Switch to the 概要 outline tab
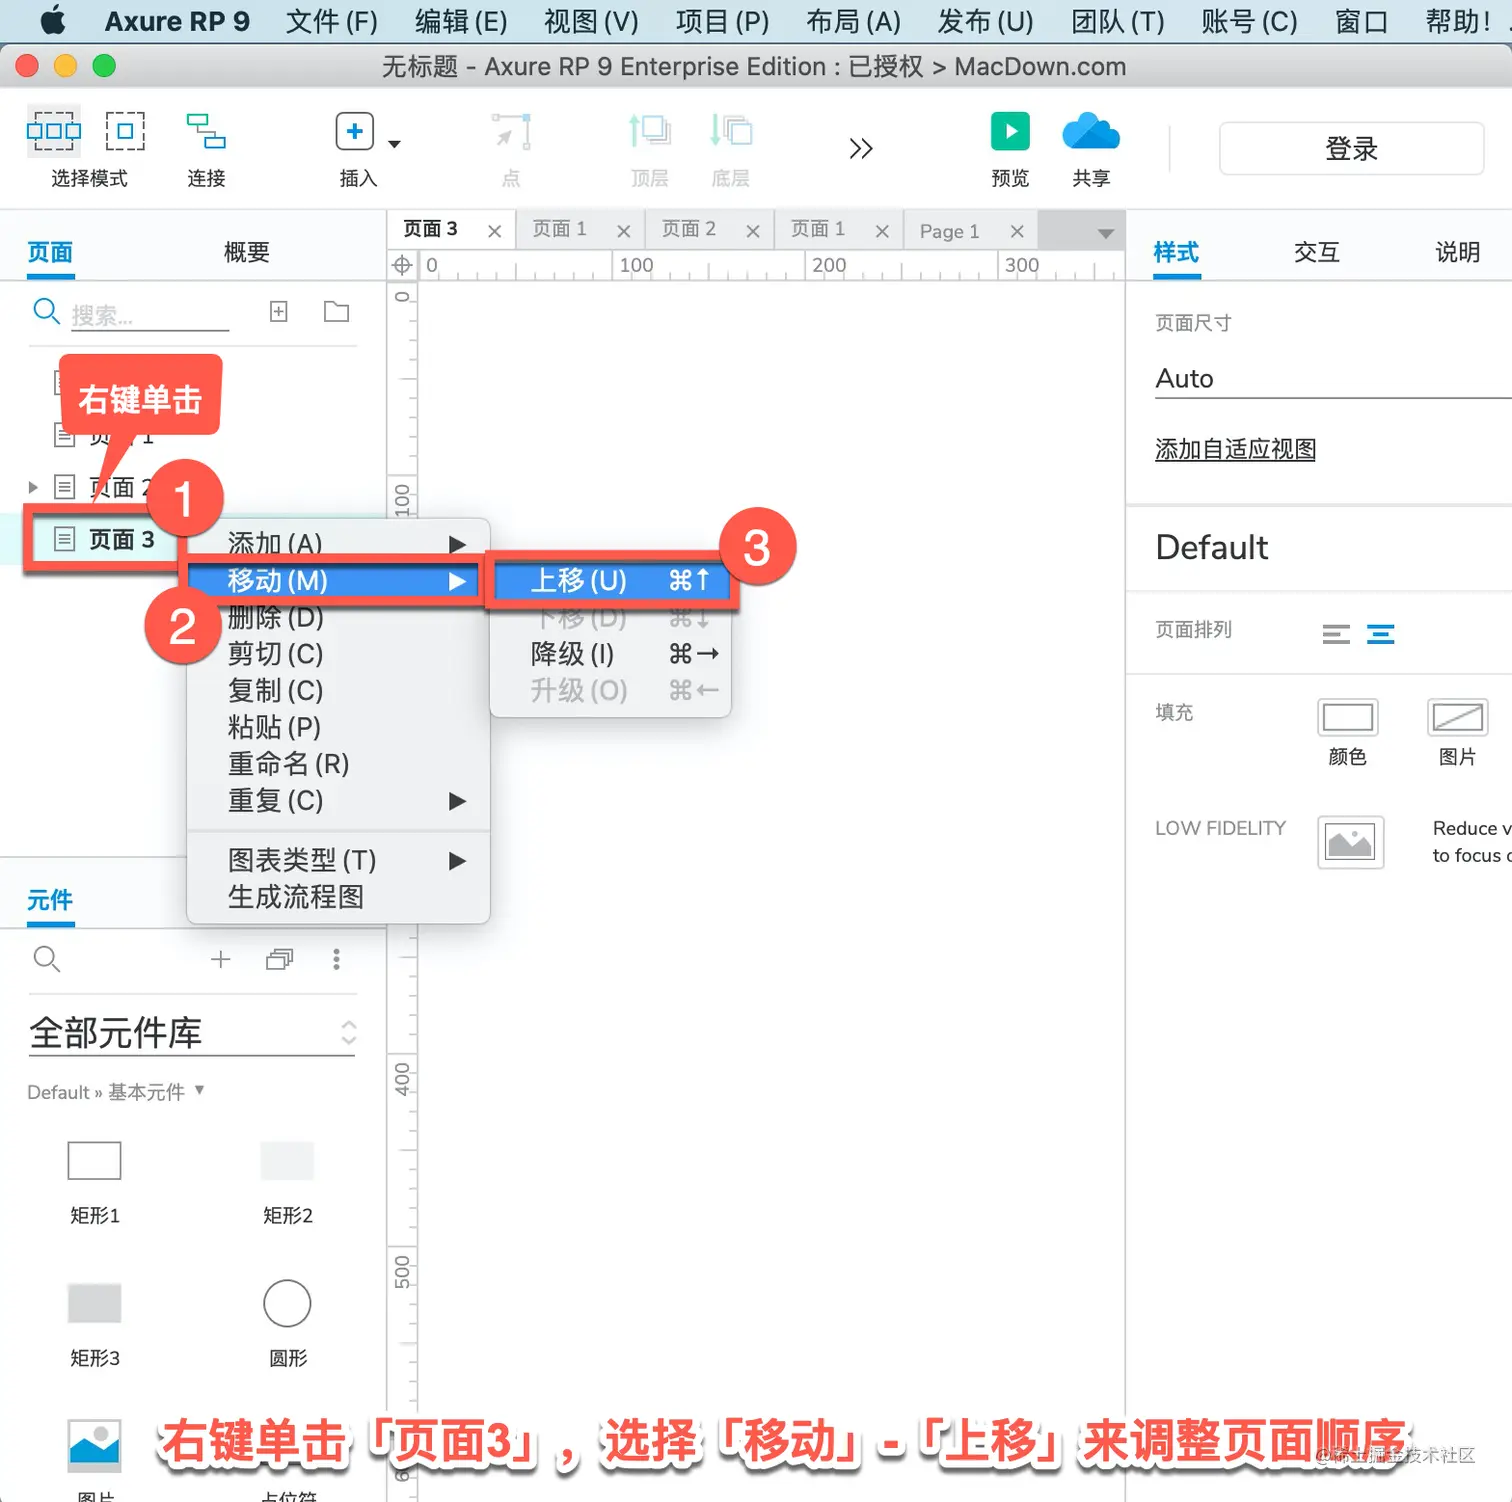This screenshot has height=1502, width=1512. point(247,252)
